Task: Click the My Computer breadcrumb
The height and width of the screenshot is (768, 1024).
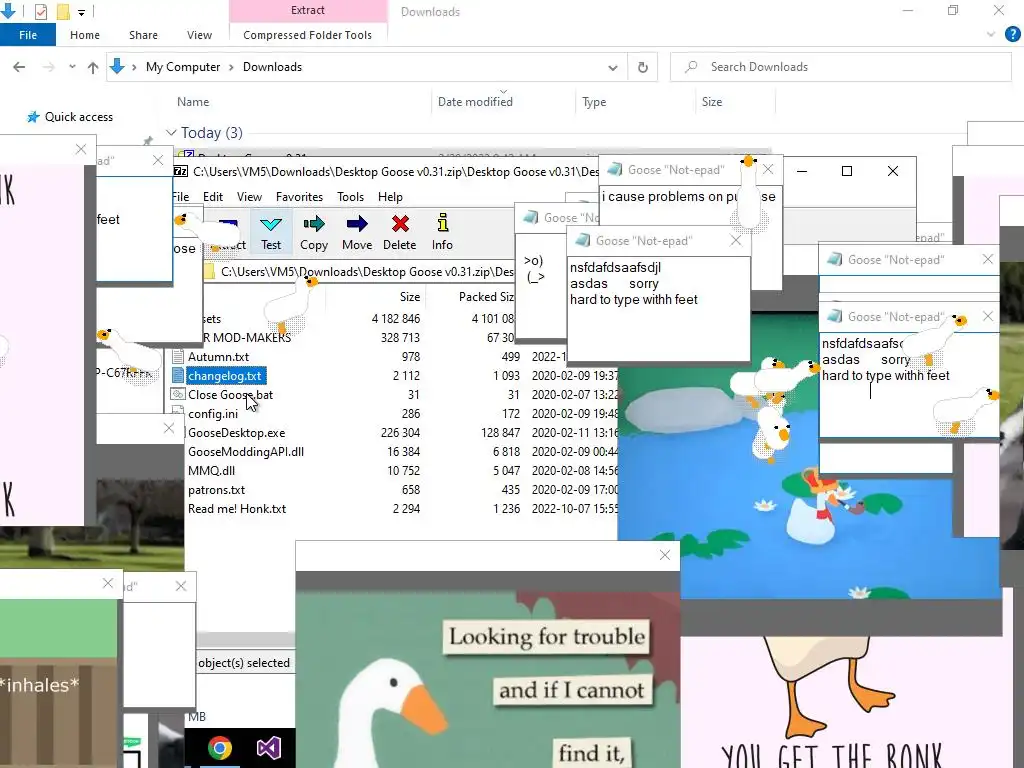Action: (183, 67)
